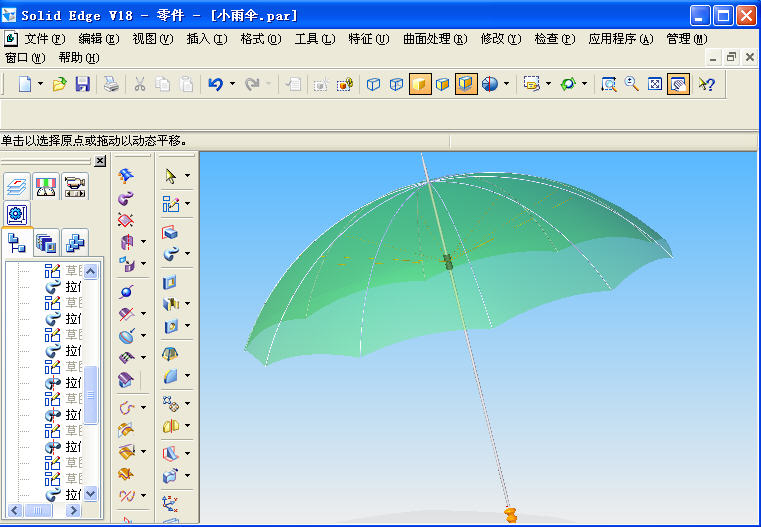
Task: Activate the yellow arrow Select tool
Action: (170, 176)
